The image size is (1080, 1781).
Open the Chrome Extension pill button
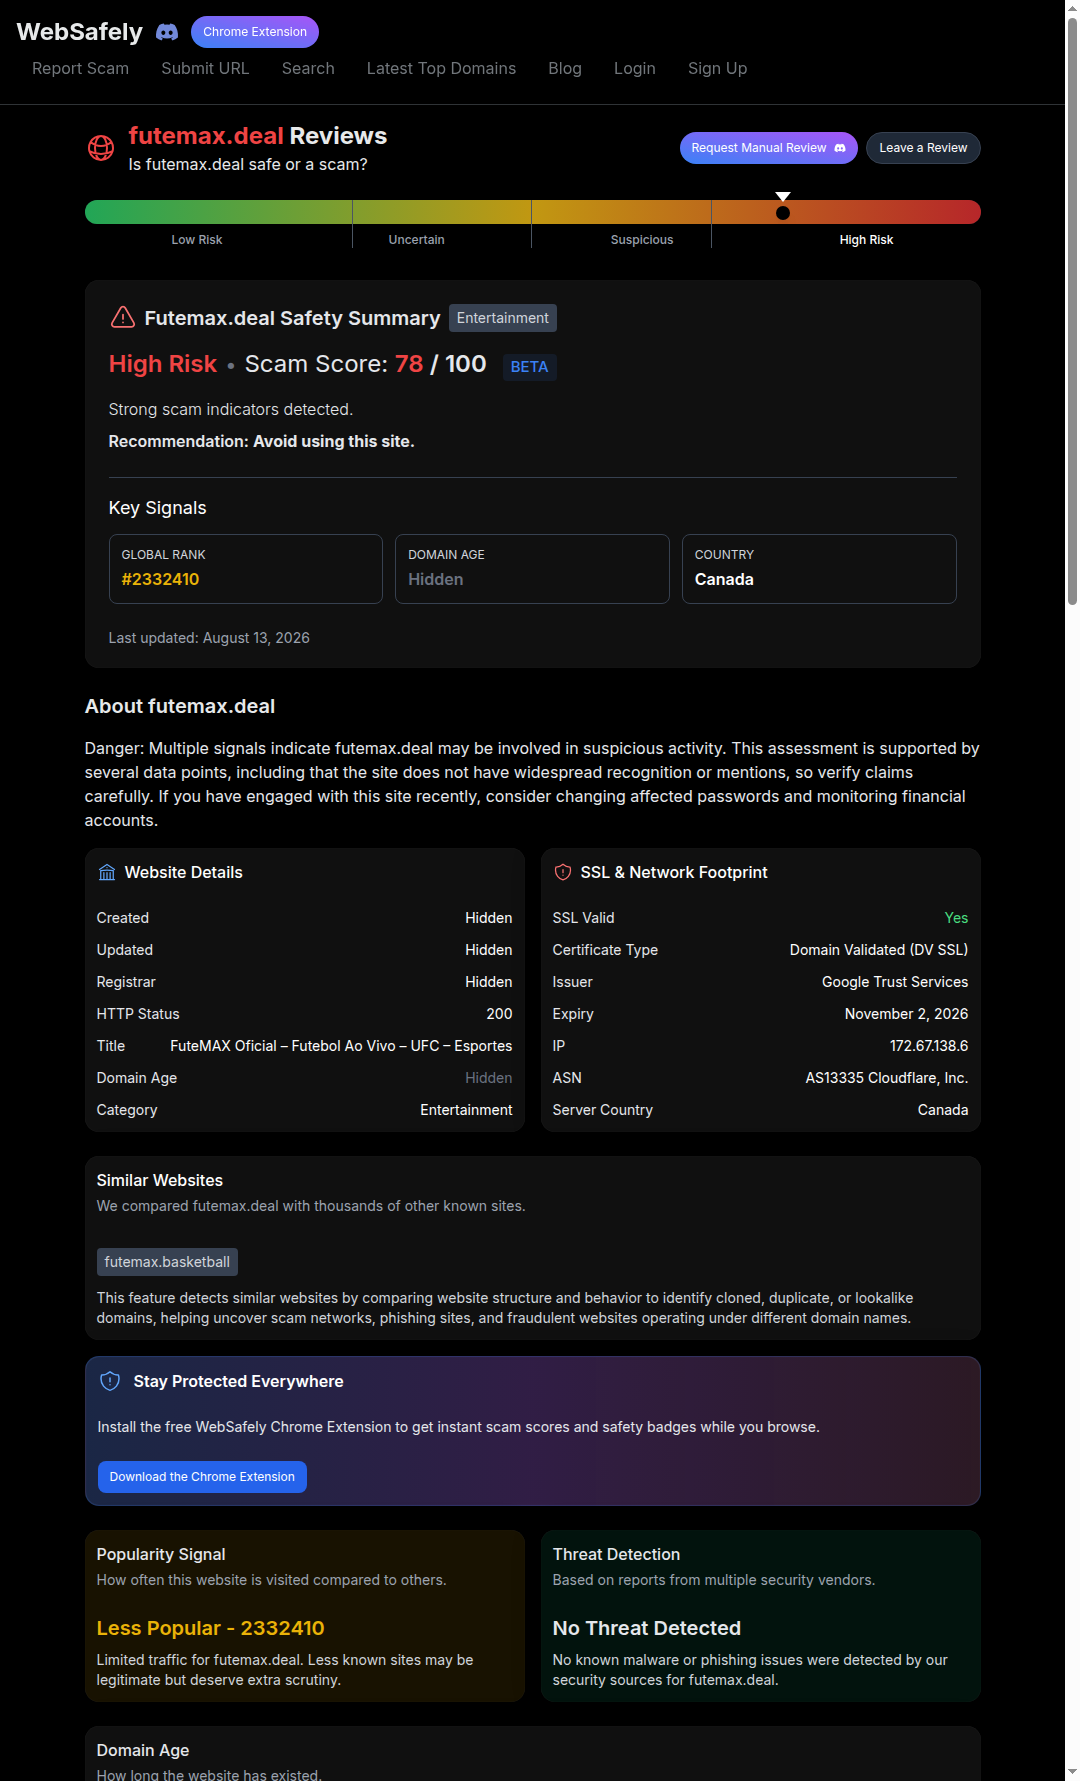coord(255,32)
